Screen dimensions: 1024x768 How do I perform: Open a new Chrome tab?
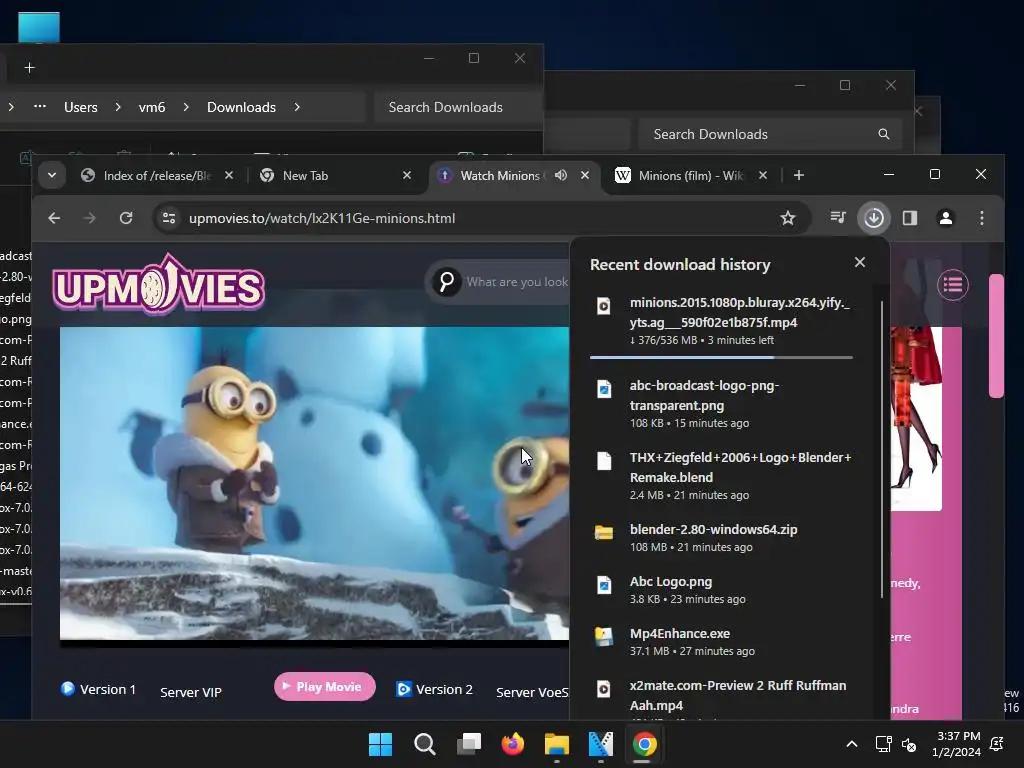click(799, 175)
